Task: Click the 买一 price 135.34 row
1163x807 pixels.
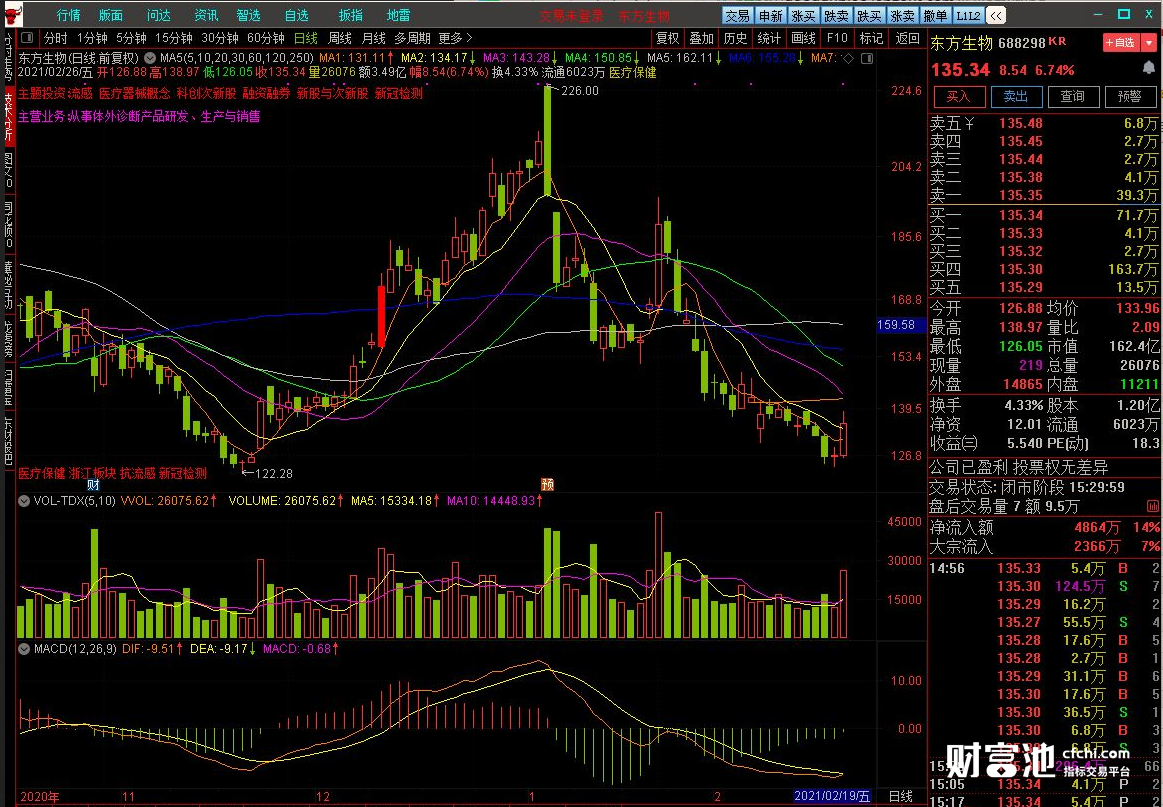Action: (x=1044, y=215)
